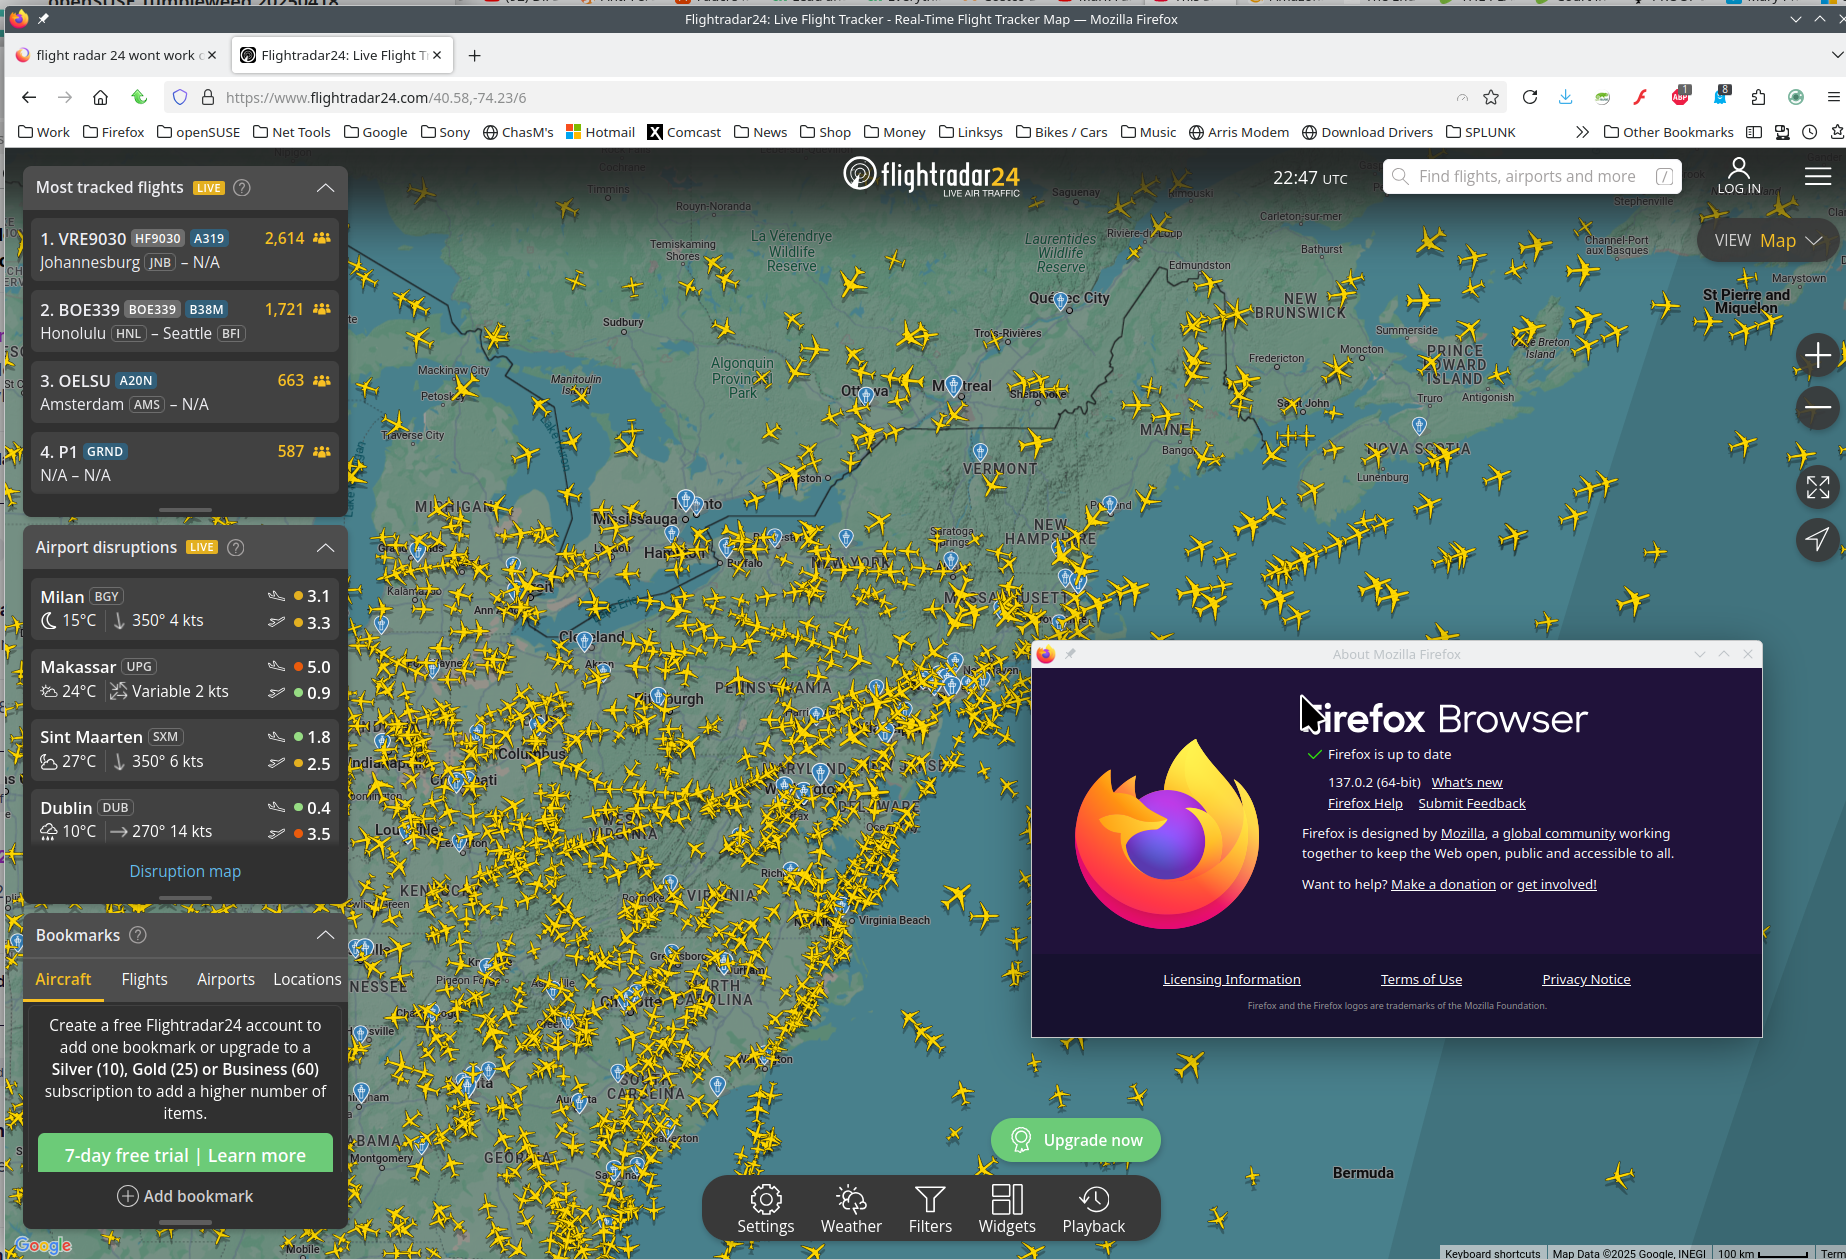Toggle fullscreen map view

tap(1817, 487)
